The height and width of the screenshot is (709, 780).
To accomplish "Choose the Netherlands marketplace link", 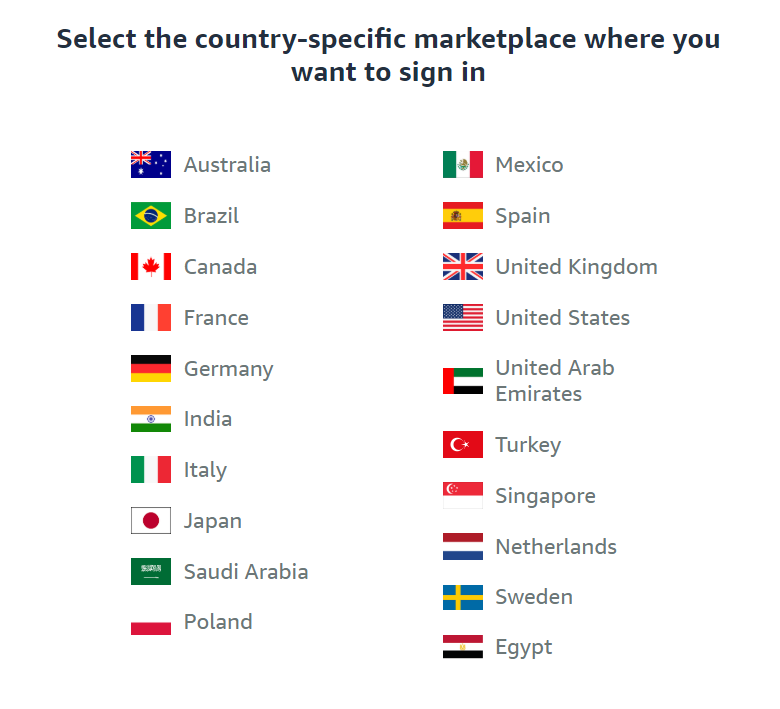I will point(556,546).
